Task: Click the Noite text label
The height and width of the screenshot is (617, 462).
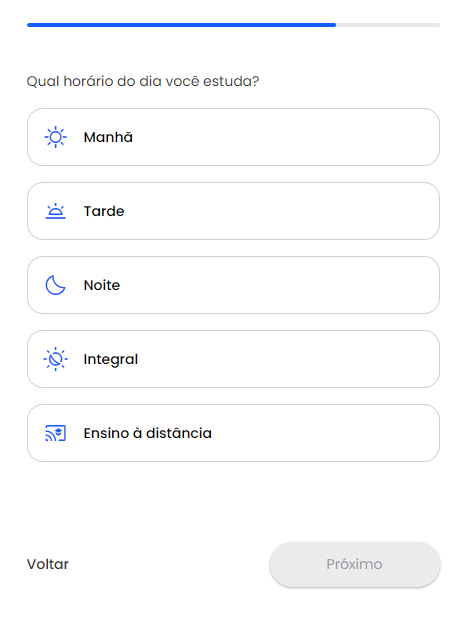Action: click(102, 285)
